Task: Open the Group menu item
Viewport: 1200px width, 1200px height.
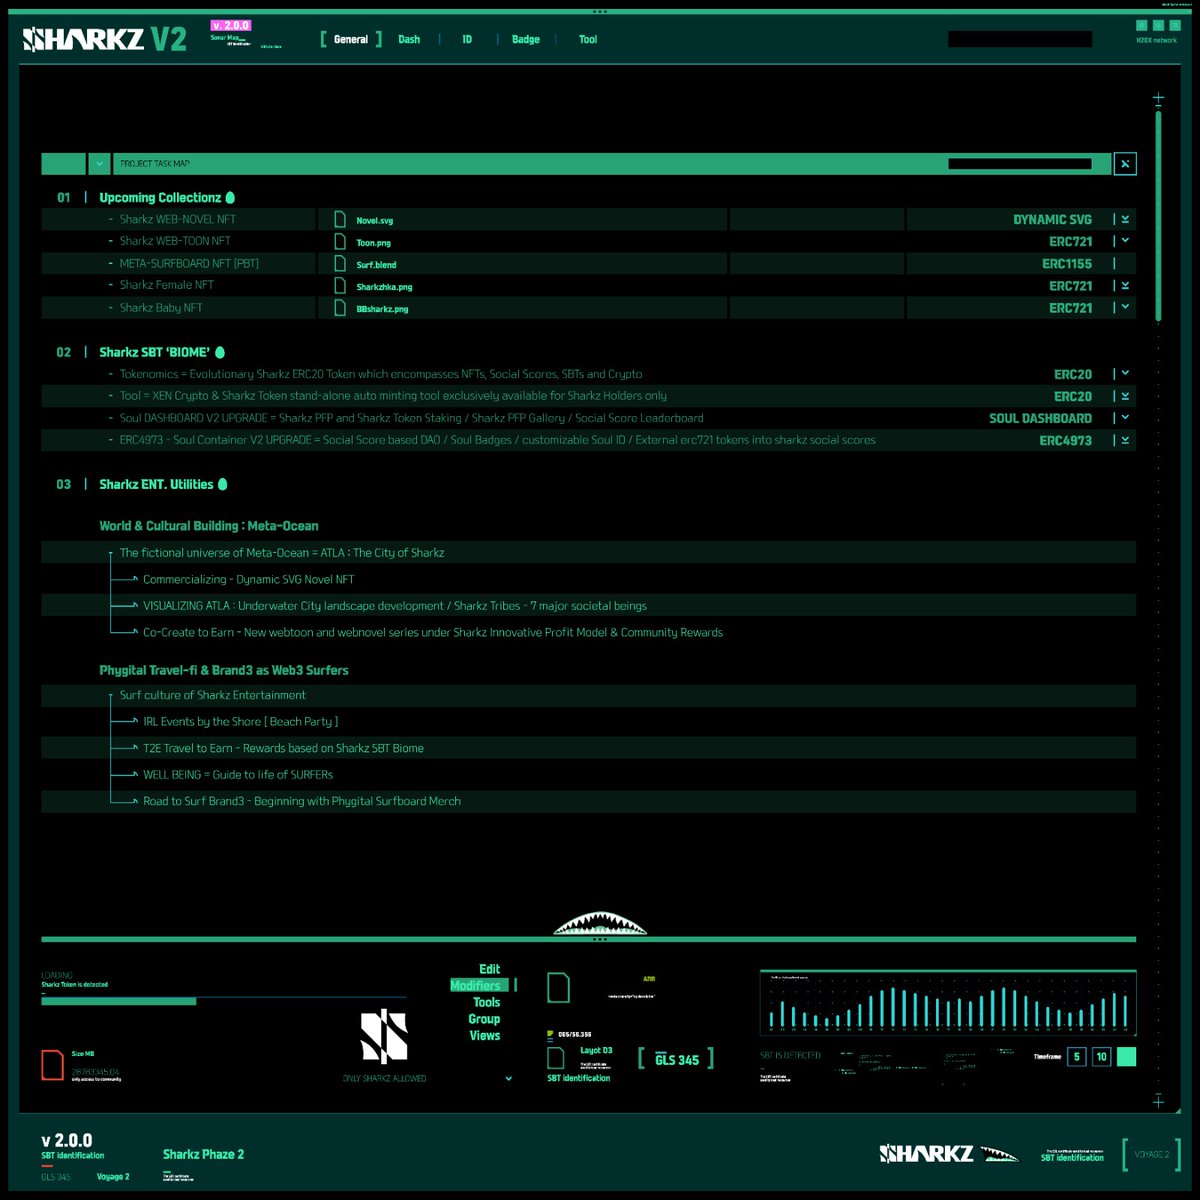Action: (x=484, y=1019)
